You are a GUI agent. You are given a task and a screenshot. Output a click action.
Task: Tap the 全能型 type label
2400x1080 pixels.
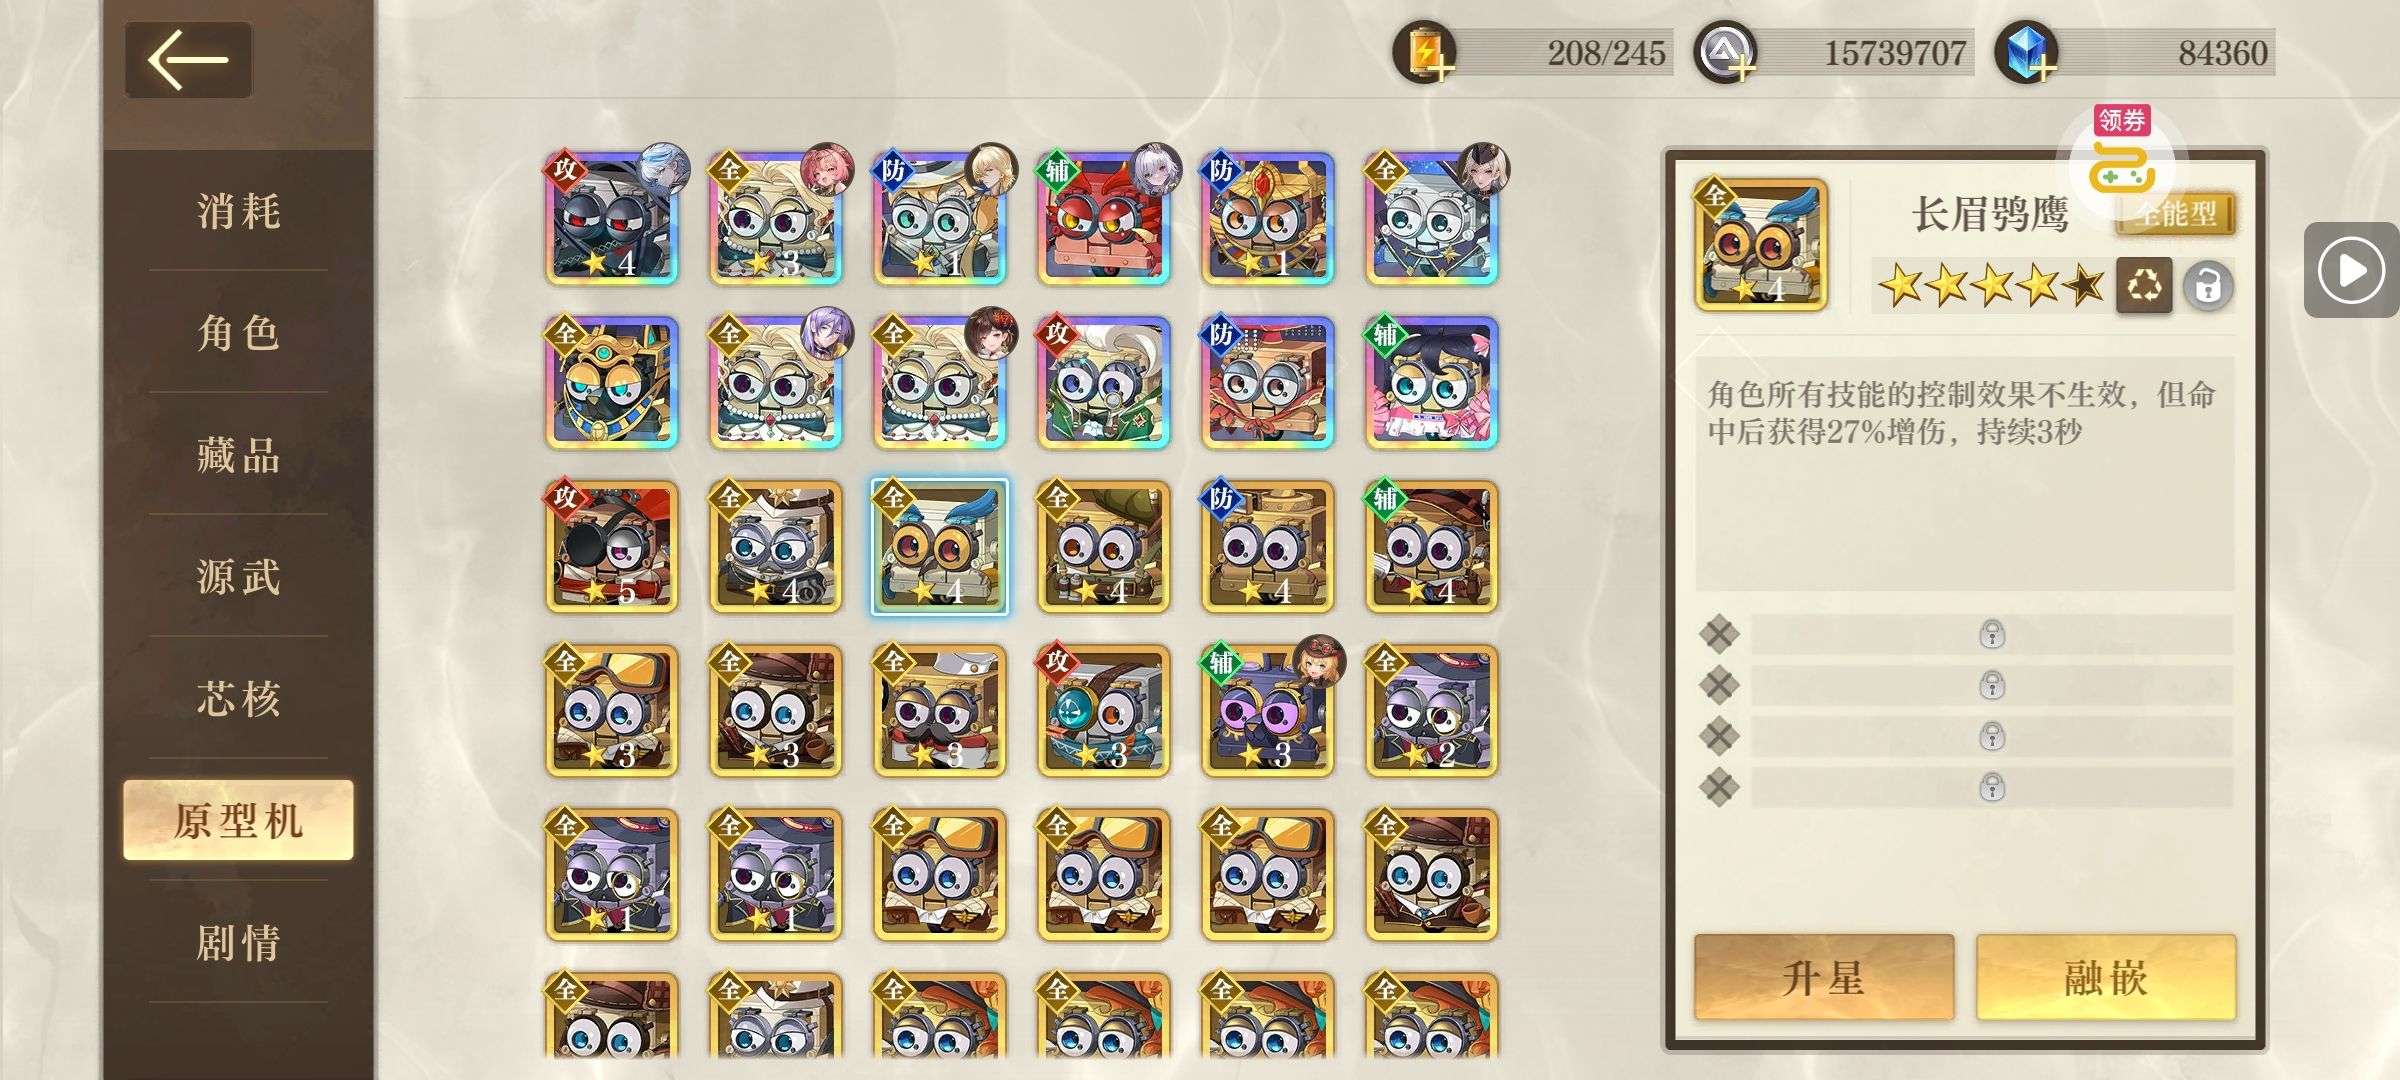tap(2176, 214)
